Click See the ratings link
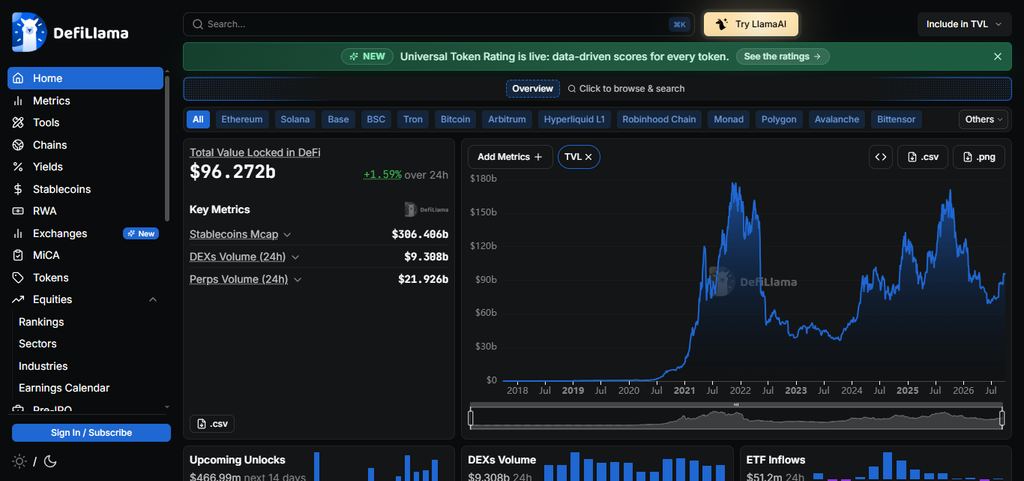 coord(782,57)
